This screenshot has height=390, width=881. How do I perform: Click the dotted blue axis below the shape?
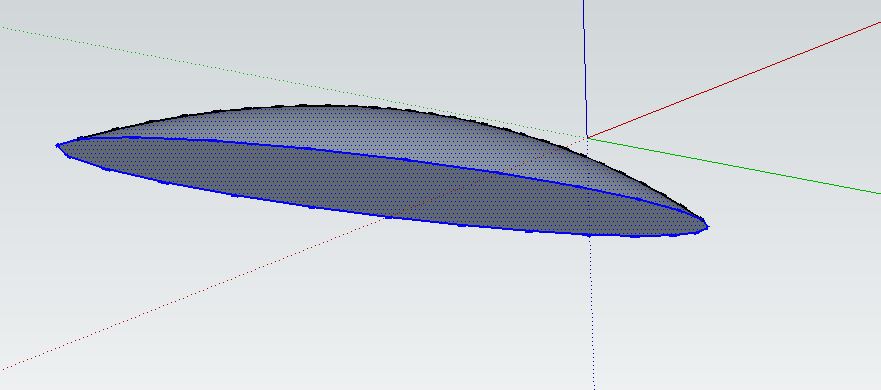tap(592, 312)
